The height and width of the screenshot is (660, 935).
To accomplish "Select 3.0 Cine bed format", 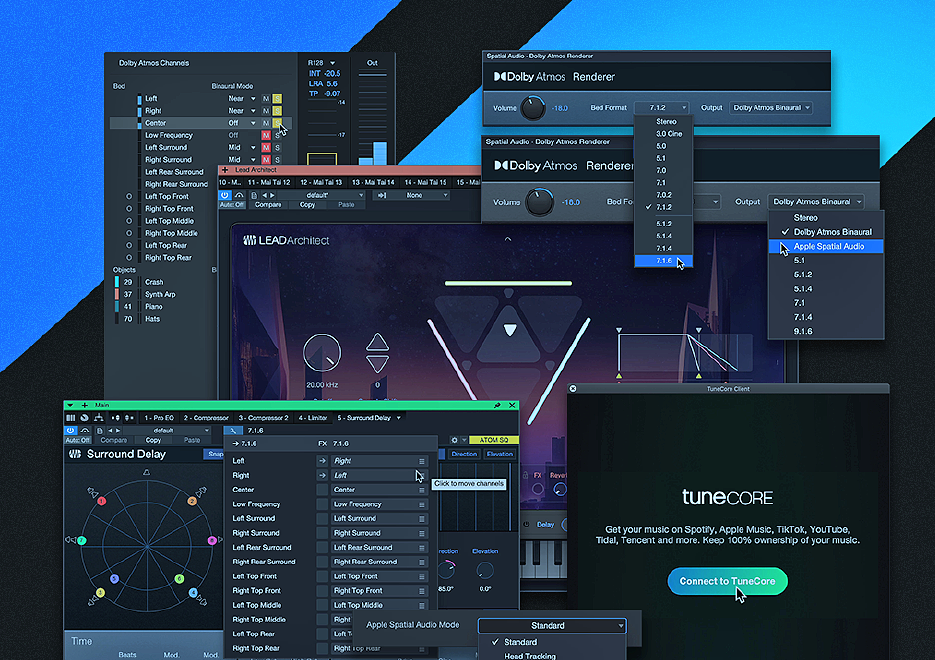I will pos(664,134).
